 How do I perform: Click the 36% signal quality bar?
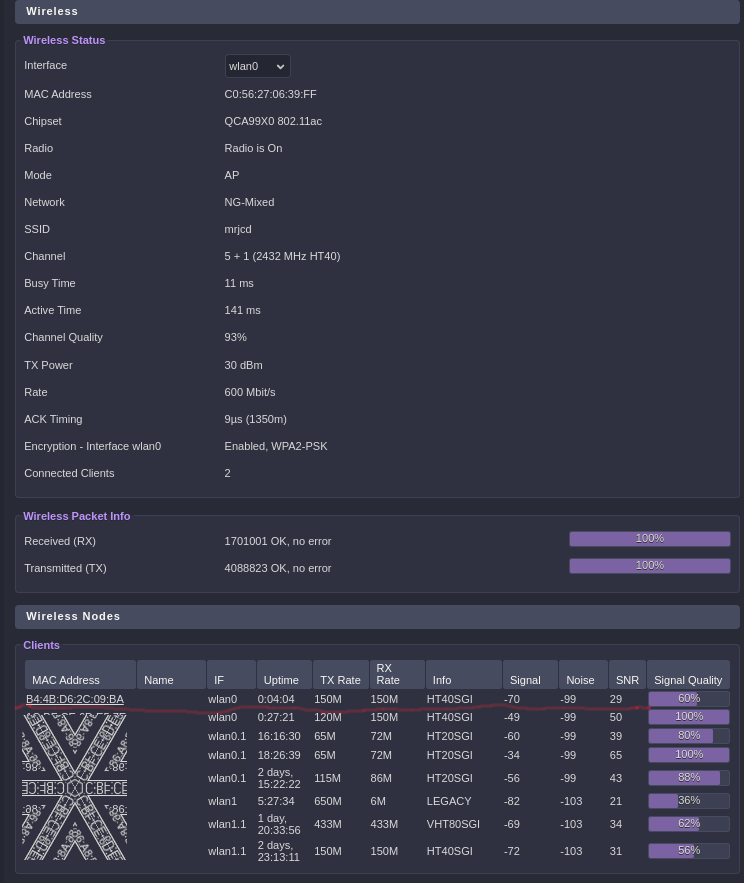(x=689, y=801)
